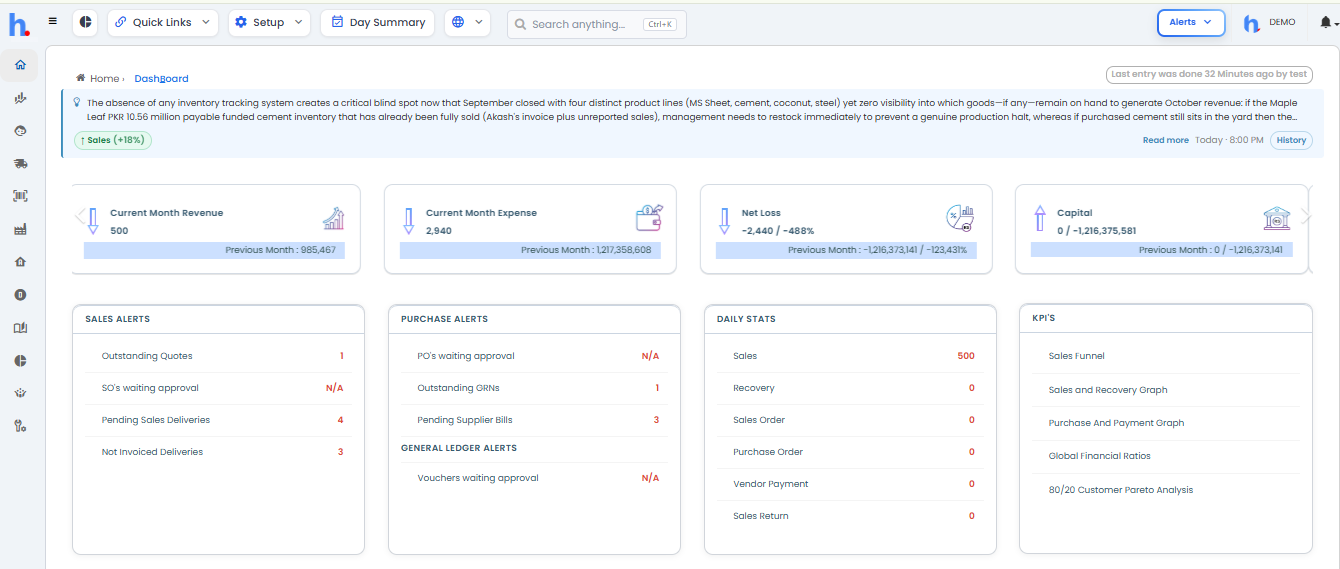This screenshot has width=1340, height=569.
Task: Open the wrench tools sidebar icon
Action: click(20, 426)
